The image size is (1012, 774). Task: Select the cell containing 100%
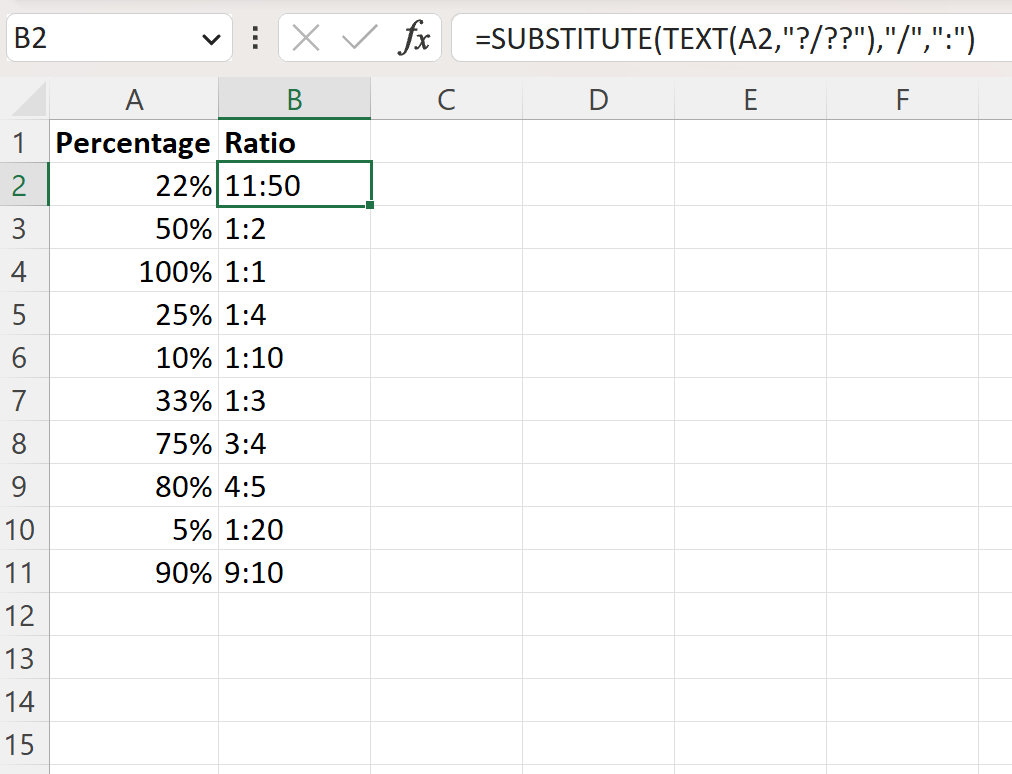[133, 271]
